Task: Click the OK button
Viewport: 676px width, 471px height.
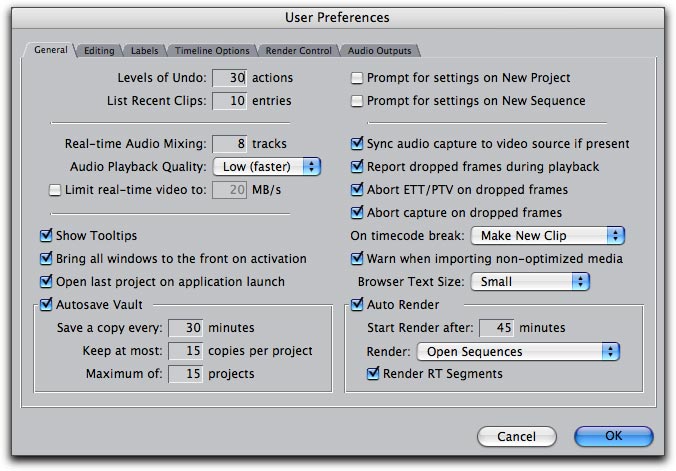Action: (613, 435)
